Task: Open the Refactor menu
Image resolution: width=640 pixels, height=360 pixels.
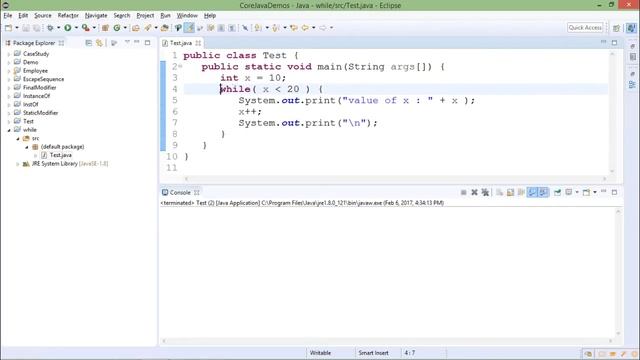Action: (x=68, y=16)
